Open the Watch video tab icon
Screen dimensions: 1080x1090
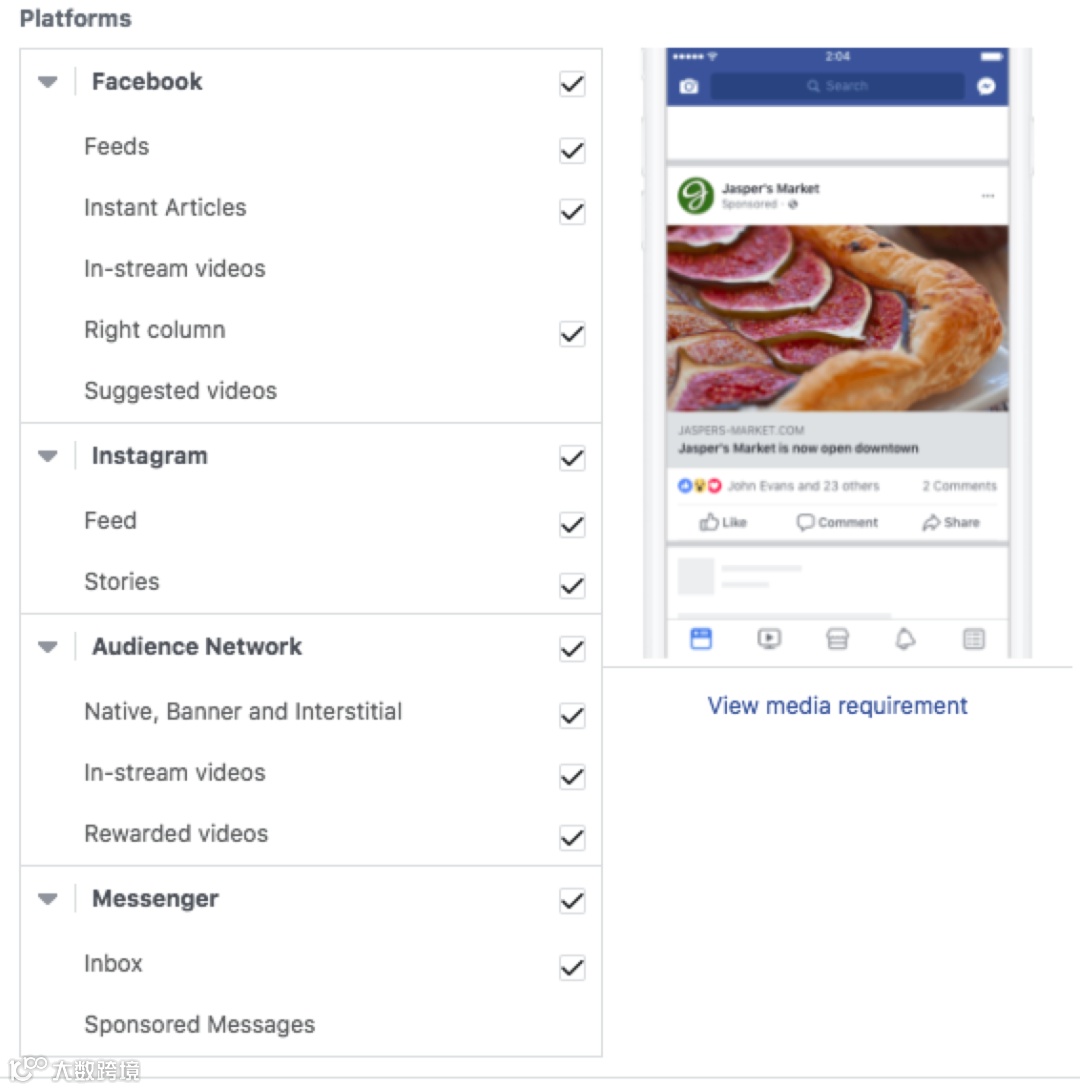pyautogui.click(x=769, y=638)
